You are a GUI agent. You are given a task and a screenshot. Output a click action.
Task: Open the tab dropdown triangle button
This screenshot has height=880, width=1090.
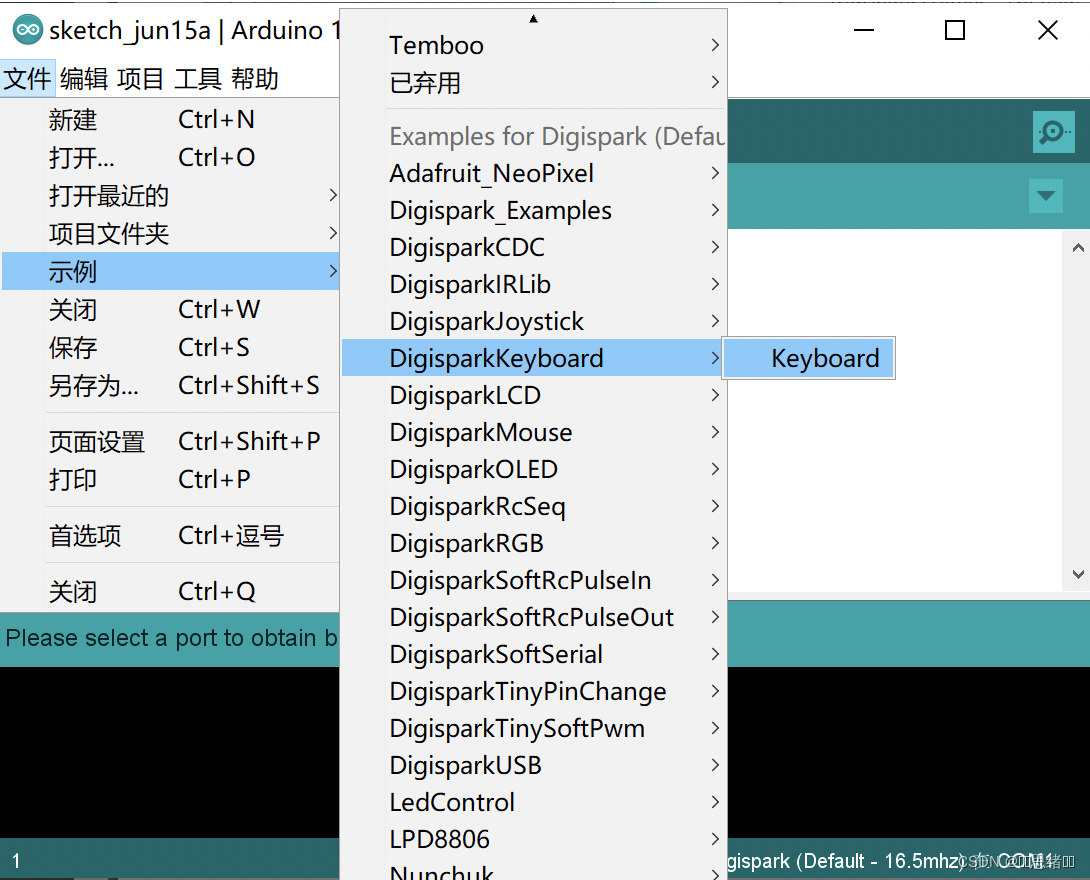pyautogui.click(x=1046, y=195)
